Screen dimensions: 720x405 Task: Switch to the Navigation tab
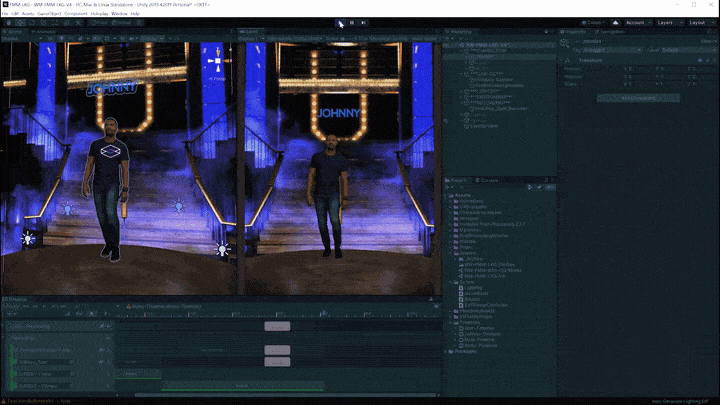[609, 32]
